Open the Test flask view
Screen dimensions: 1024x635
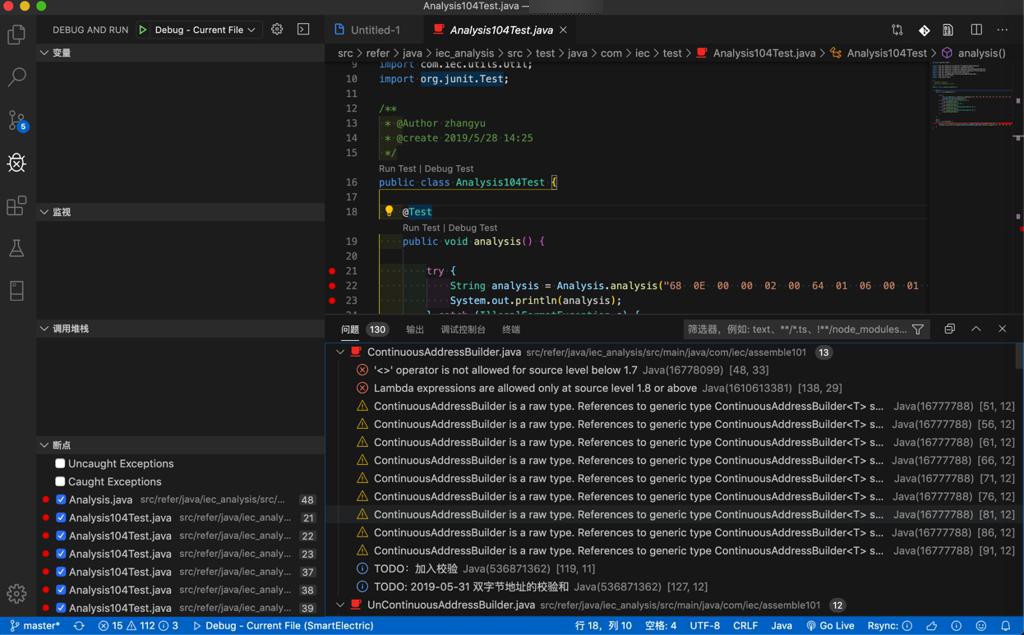[x=16, y=248]
